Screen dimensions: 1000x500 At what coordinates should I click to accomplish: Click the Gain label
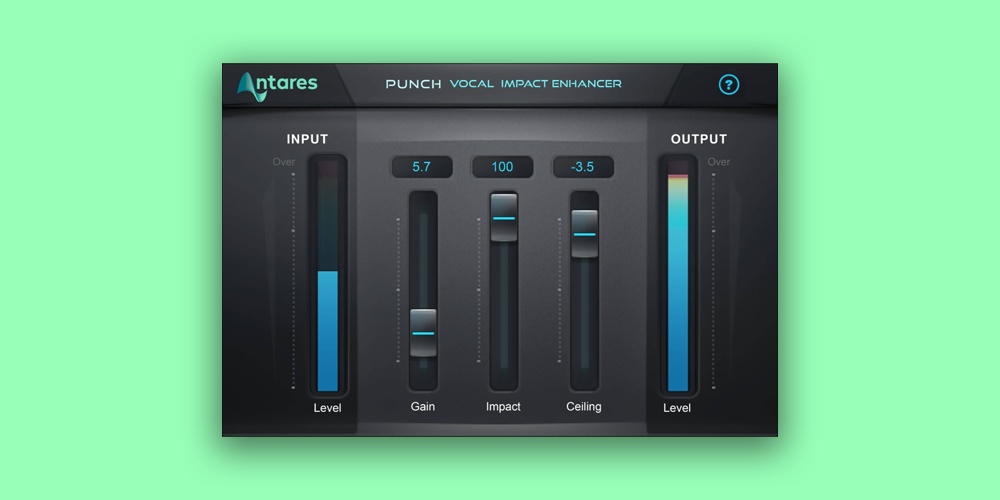coord(423,406)
